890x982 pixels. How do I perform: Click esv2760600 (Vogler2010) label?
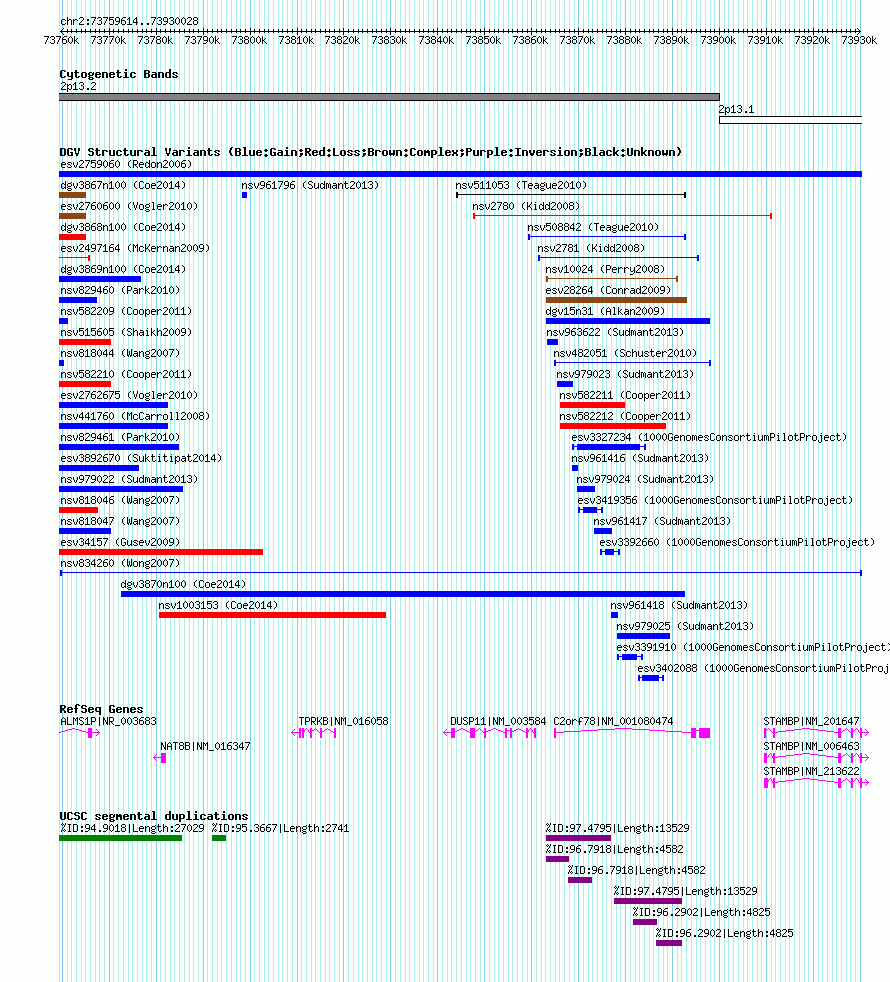point(129,206)
